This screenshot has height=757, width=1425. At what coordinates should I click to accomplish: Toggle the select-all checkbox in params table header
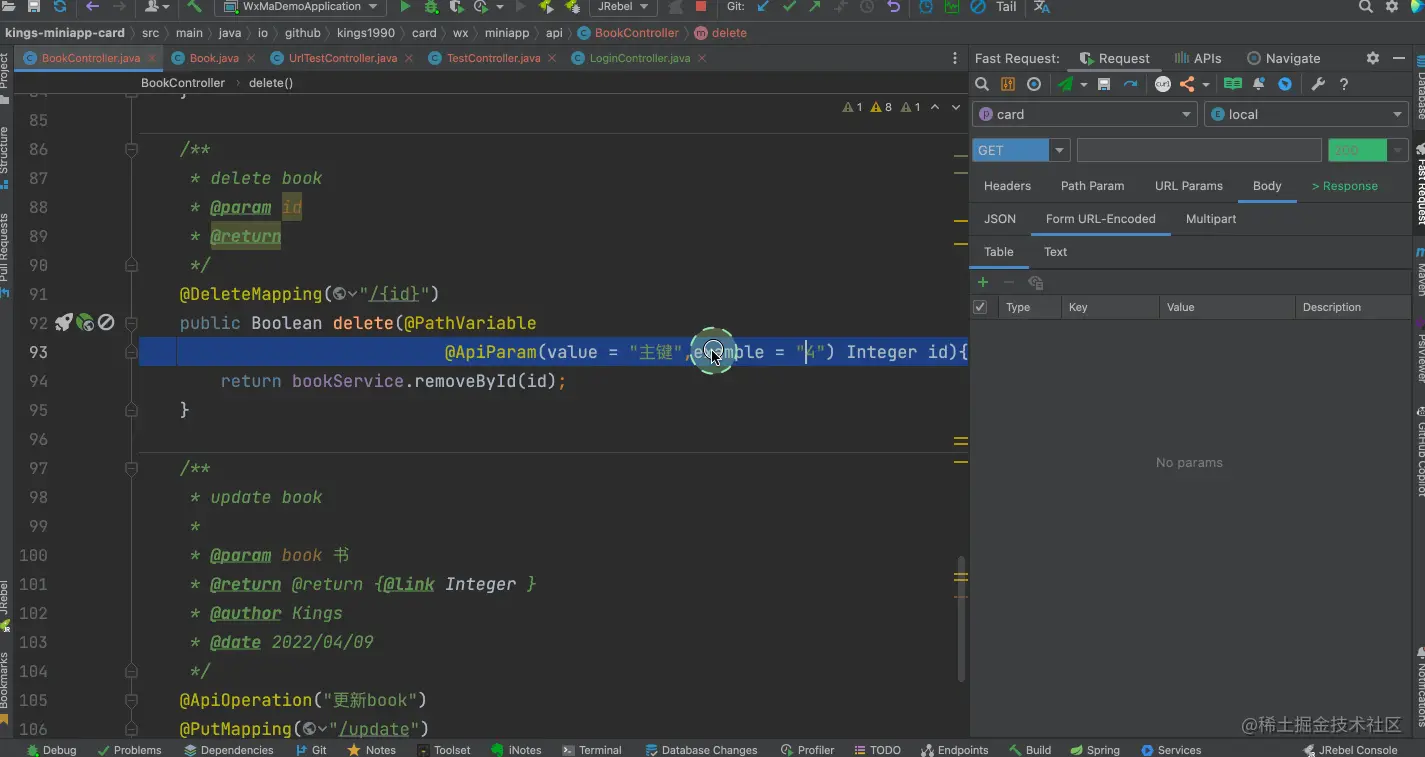coord(980,307)
